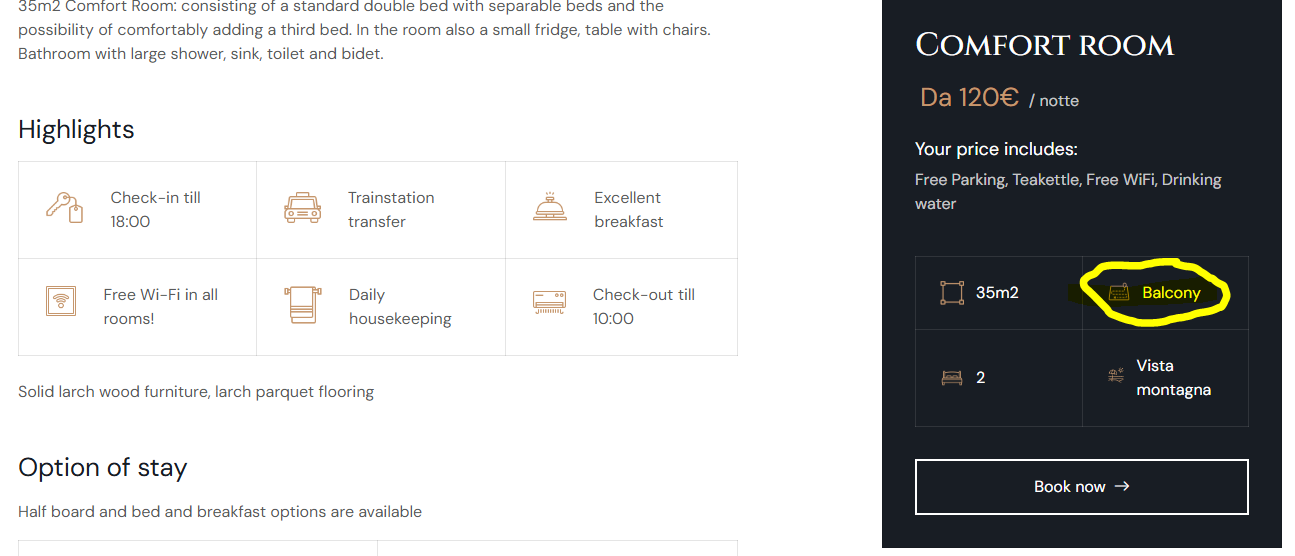Click the taxi icon for Trainstation transfer
This screenshot has width=1295, height=556.
pos(302,208)
